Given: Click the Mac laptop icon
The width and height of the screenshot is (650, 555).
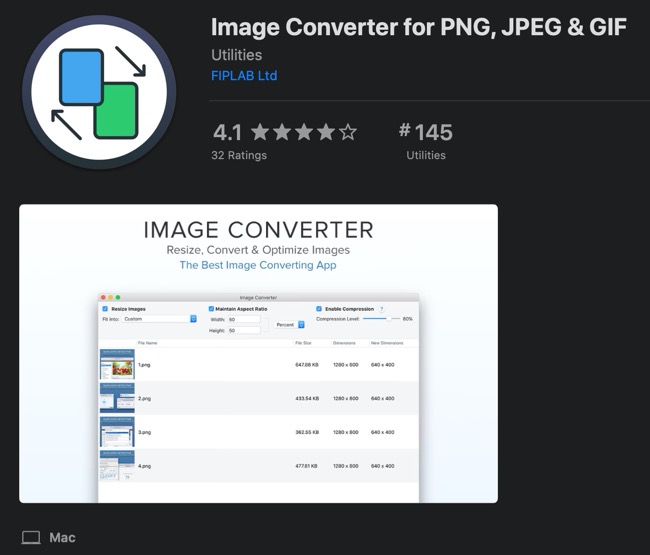Looking at the screenshot, I should 31,538.
